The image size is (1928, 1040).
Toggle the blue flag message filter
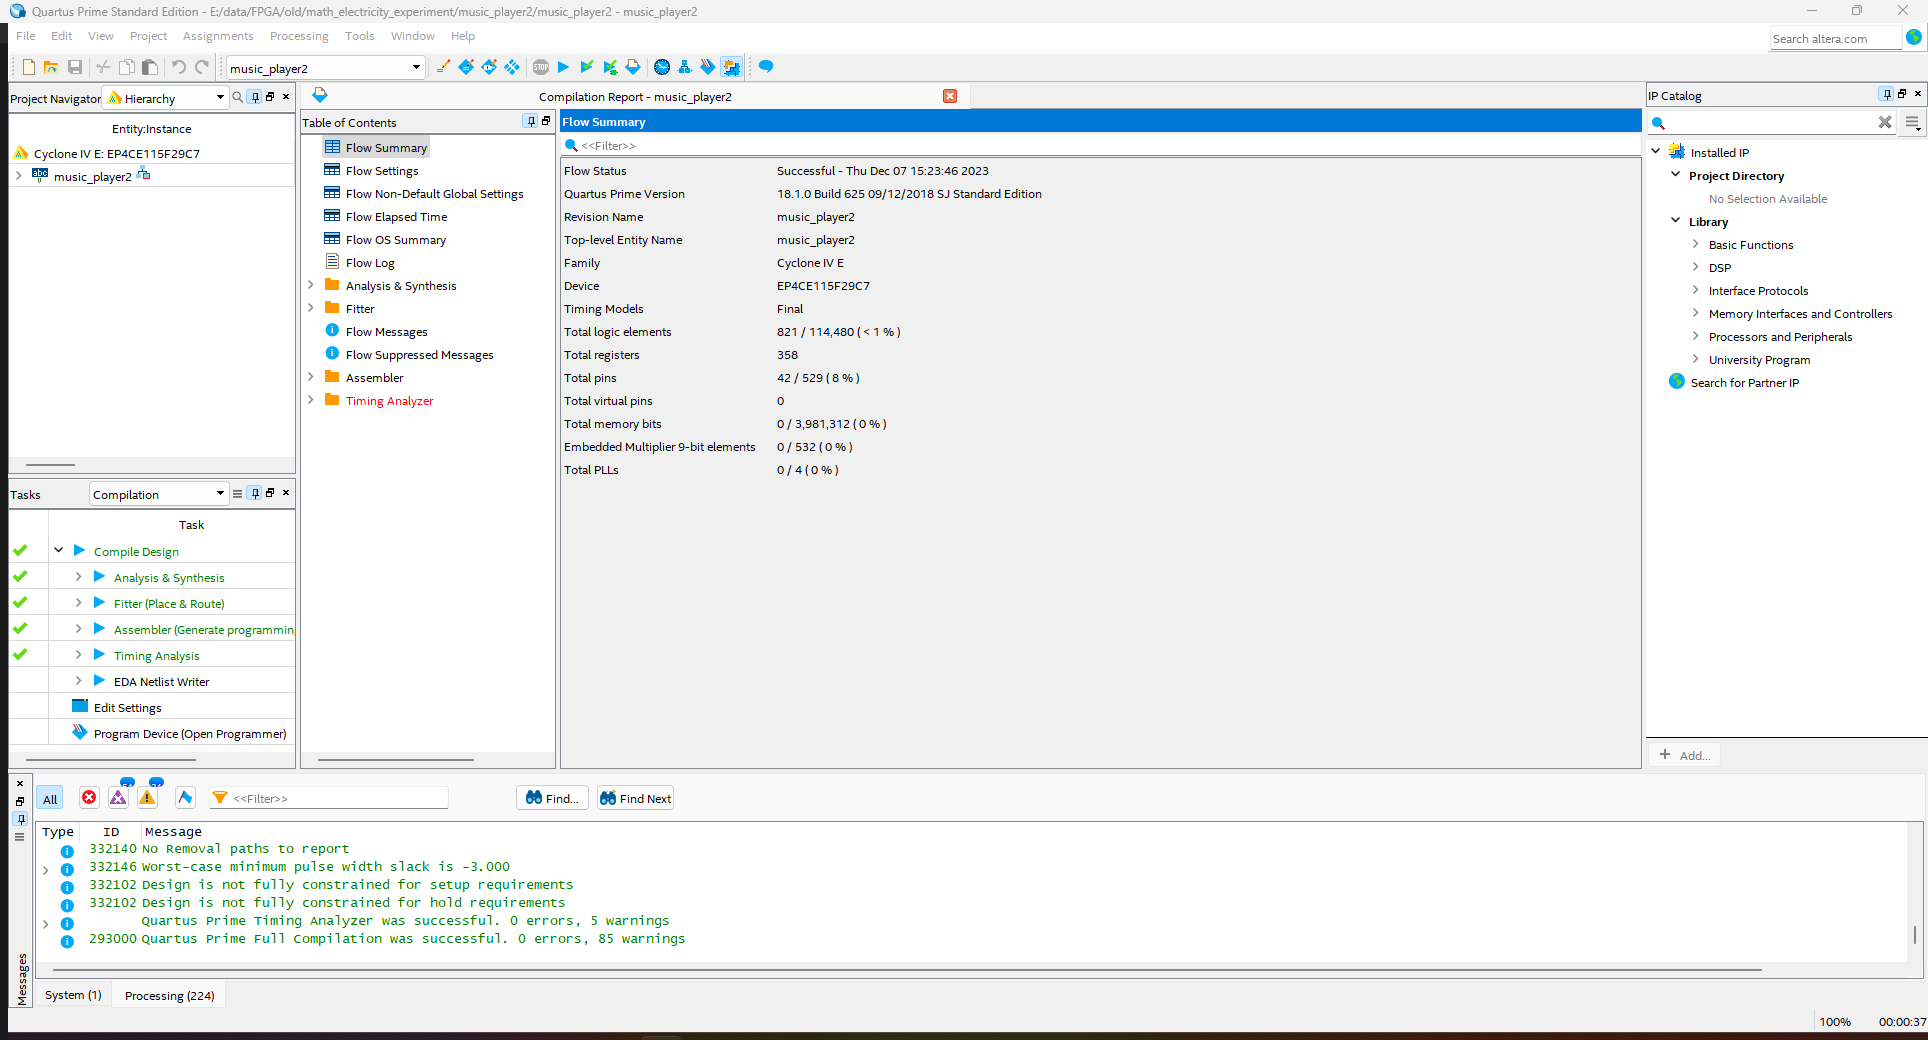185,797
